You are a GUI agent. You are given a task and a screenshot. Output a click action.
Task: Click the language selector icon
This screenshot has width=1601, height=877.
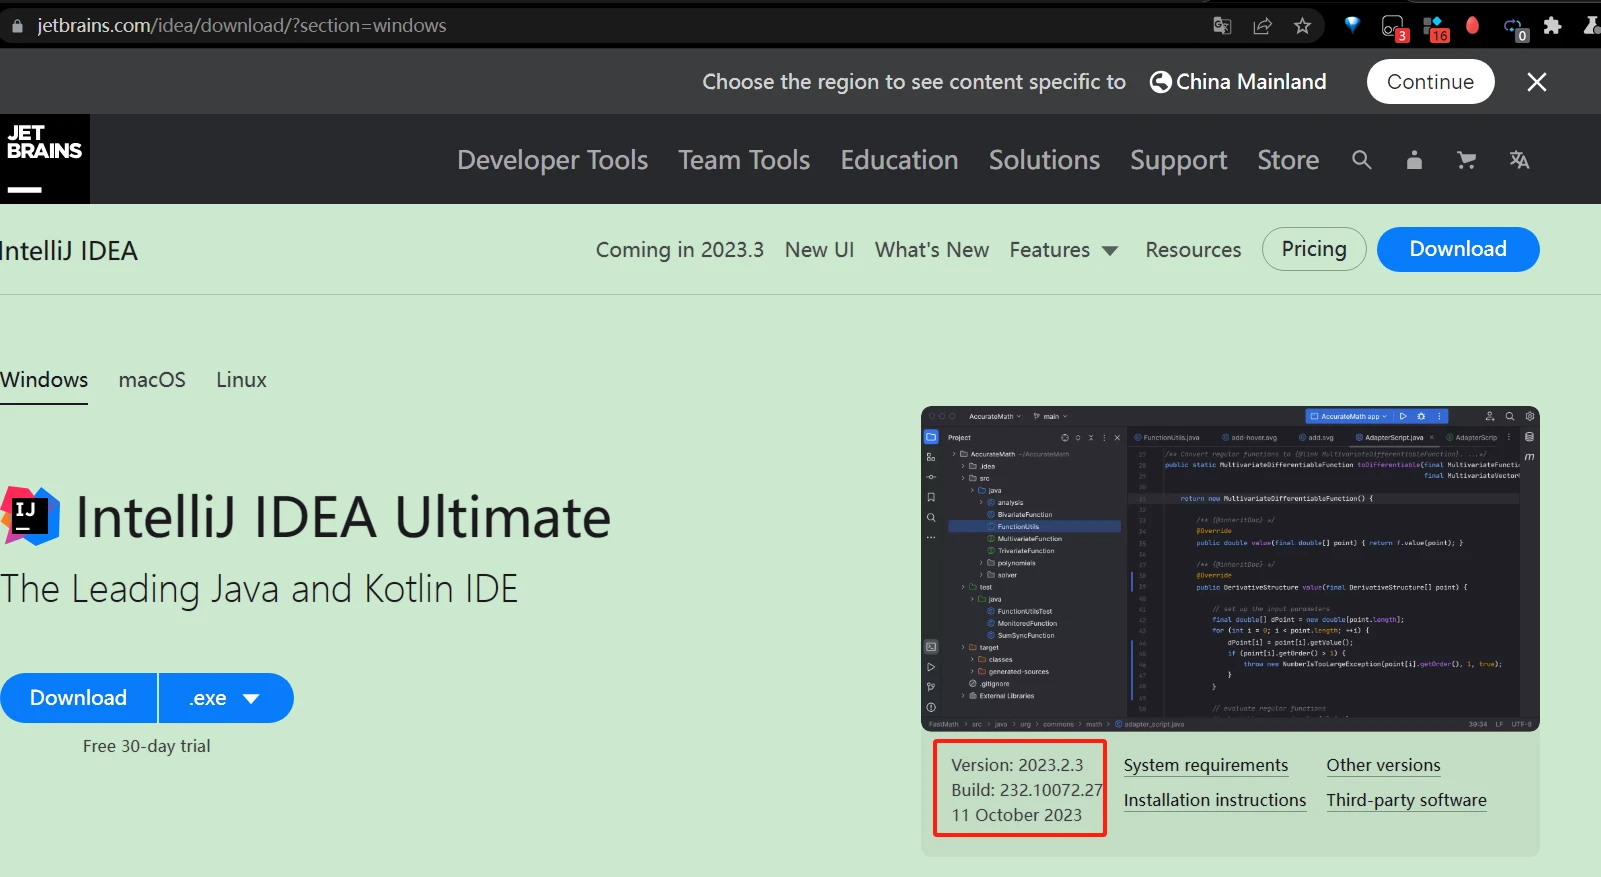[x=1519, y=160]
